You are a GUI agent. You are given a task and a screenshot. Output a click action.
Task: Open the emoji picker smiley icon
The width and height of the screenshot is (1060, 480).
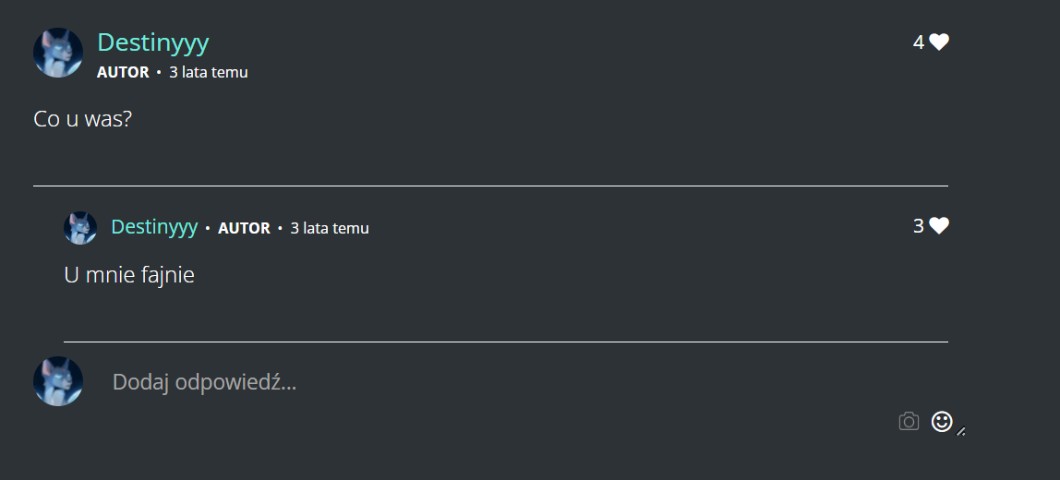[941, 421]
